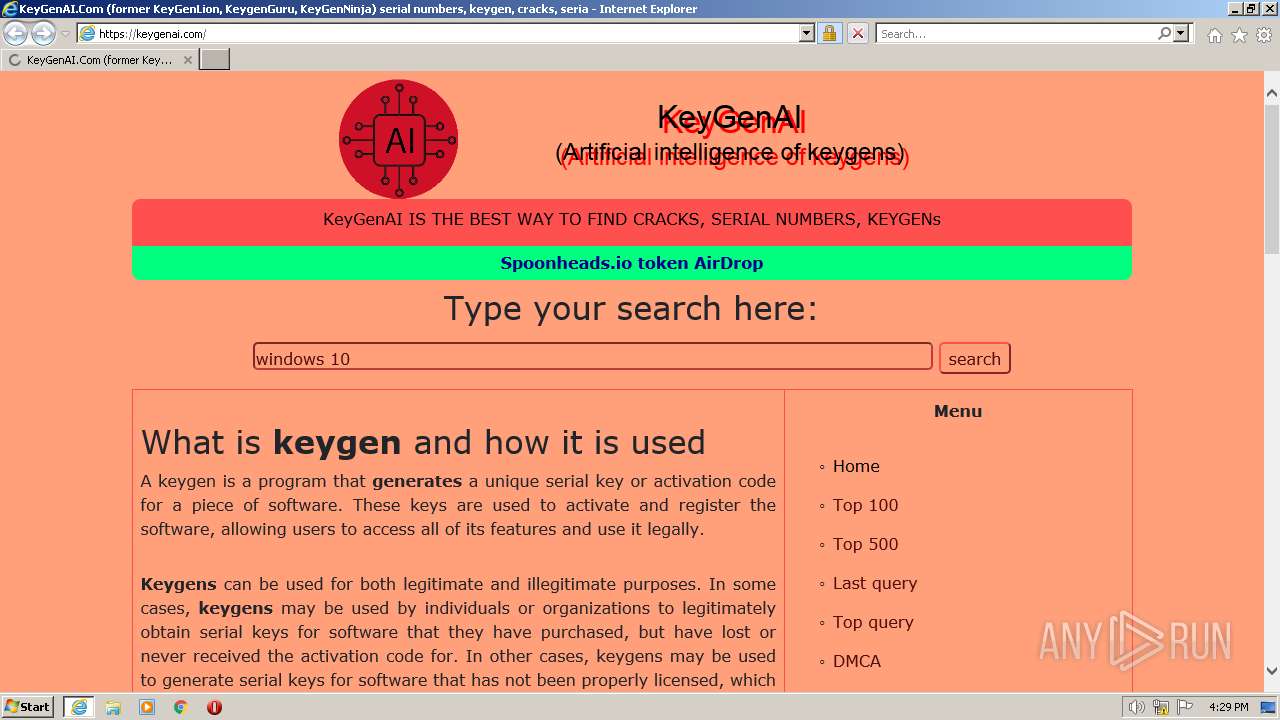Expand the address bar autocomplete dropdown
The height and width of the screenshot is (720, 1280).
coord(807,33)
